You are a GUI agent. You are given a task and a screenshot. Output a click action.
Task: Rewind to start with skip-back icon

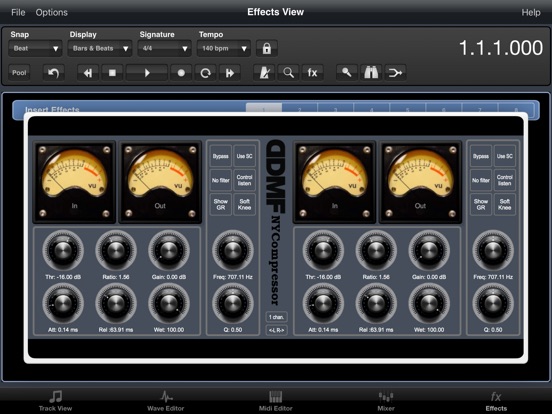click(x=88, y=73)
